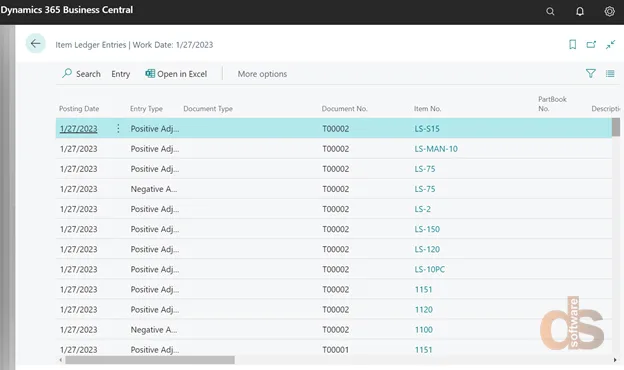The height and width of the screenshot is (370, 624).
Task: Click Open in Excel
Action: point(176,74)
